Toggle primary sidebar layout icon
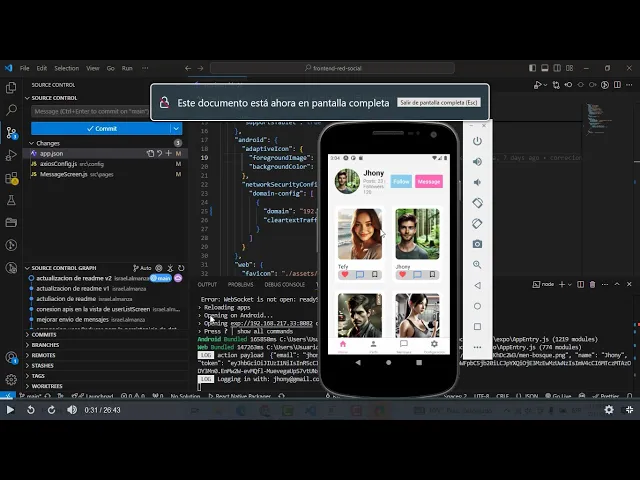 tap(532, 68)
